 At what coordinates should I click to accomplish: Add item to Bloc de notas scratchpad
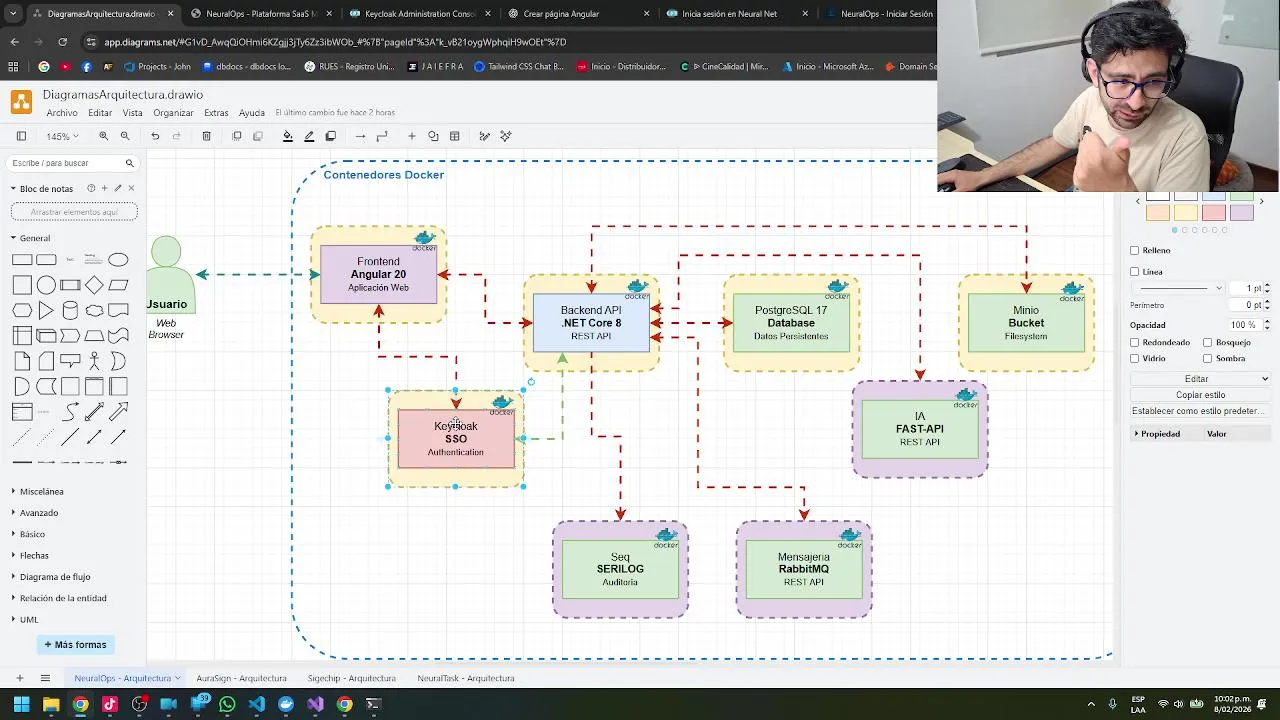pyautogui.click(x=105, y=188)
